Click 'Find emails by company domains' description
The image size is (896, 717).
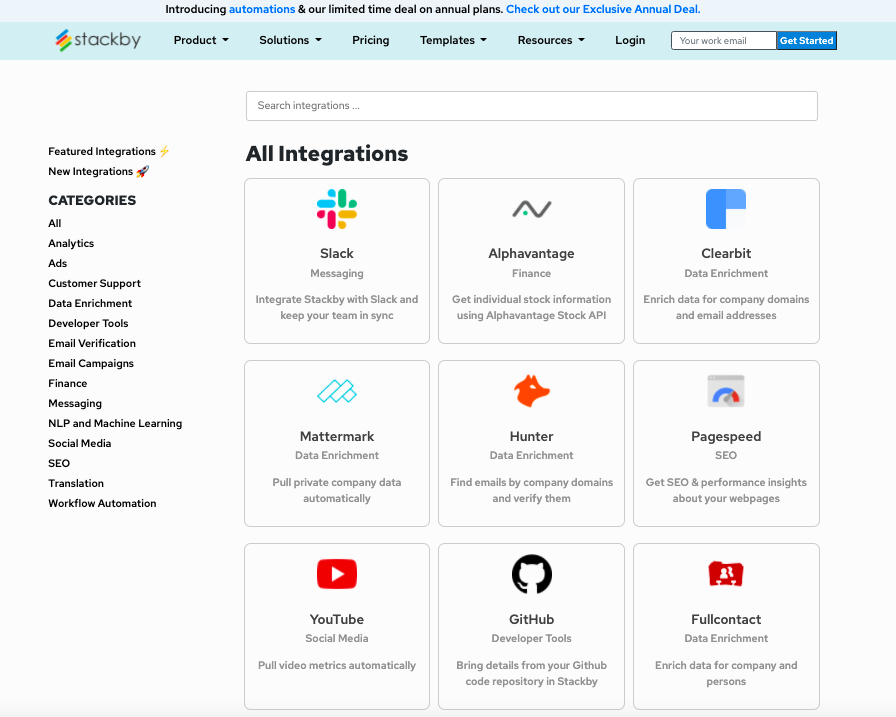click(x=531, y=490)
